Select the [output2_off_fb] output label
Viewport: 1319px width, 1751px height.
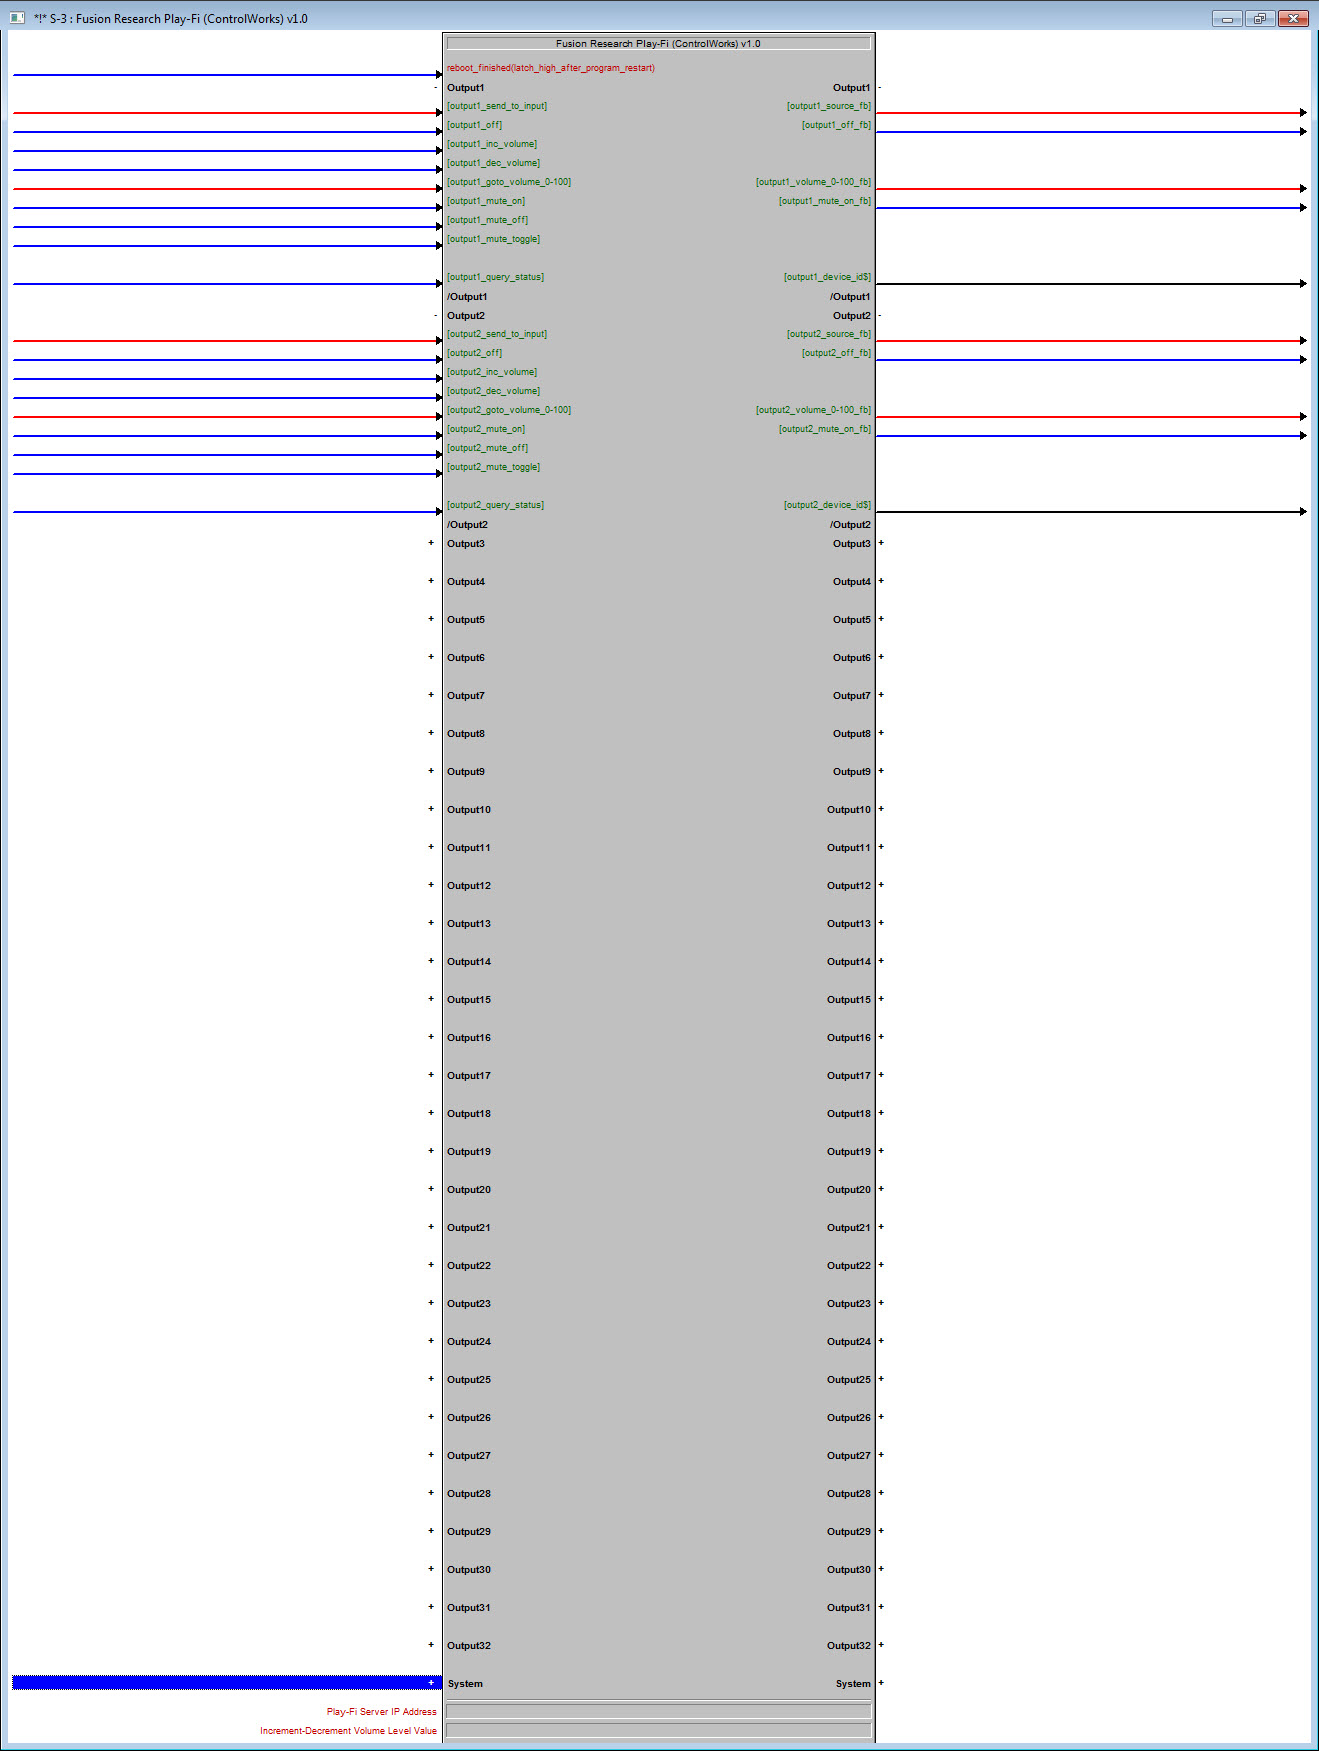point(836,353)
